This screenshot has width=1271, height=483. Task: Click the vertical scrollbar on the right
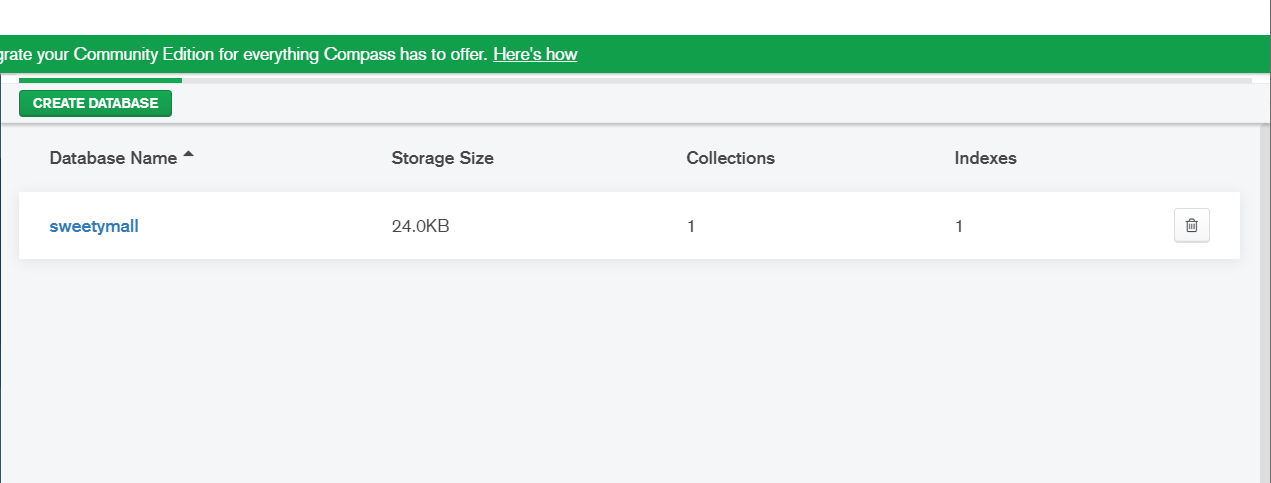click(1265, 300)
